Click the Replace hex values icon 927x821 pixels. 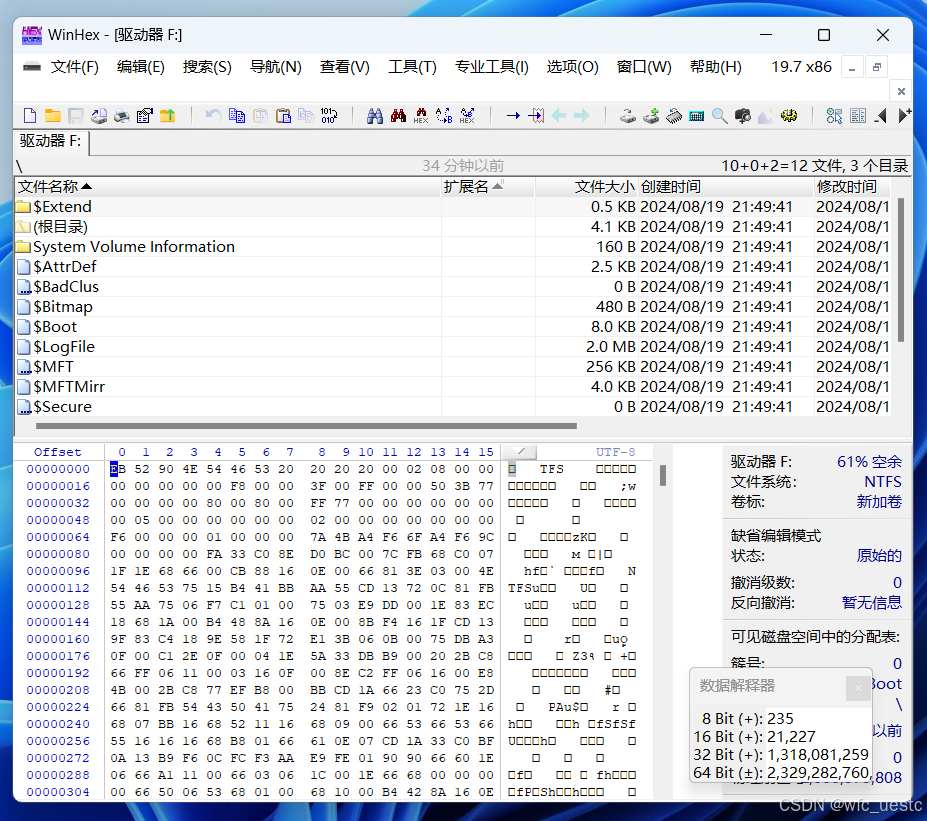[467, 116]
